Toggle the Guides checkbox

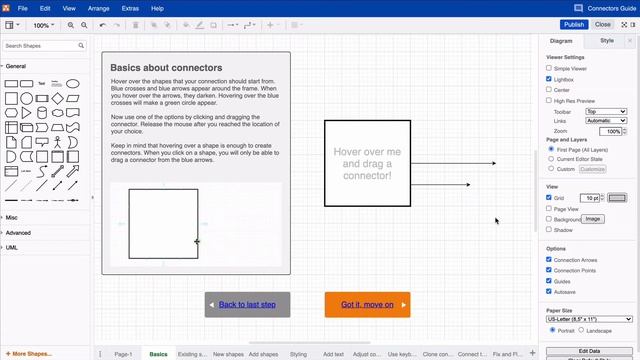pyautogui.click(x=549, y=281)
